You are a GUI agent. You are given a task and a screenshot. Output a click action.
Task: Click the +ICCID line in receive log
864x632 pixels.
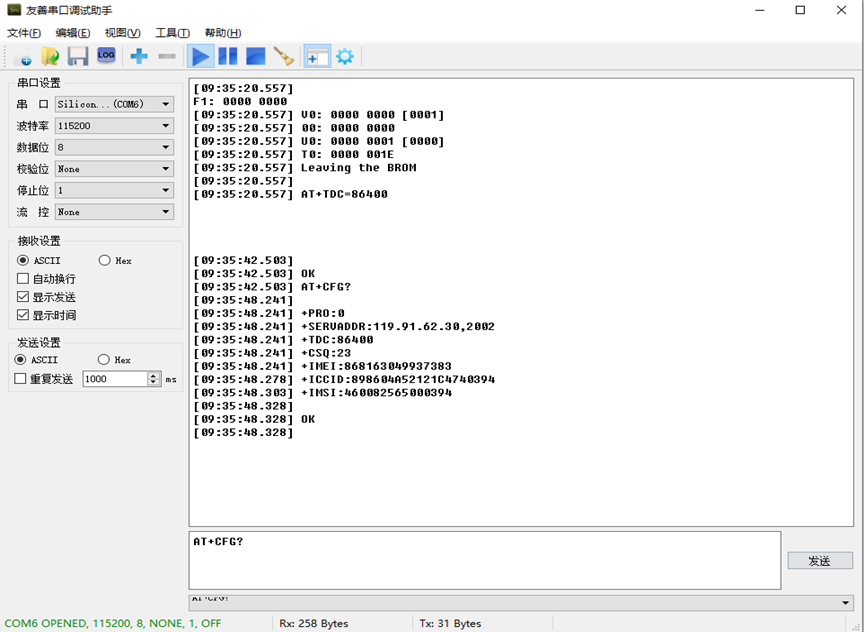point(398,379)
